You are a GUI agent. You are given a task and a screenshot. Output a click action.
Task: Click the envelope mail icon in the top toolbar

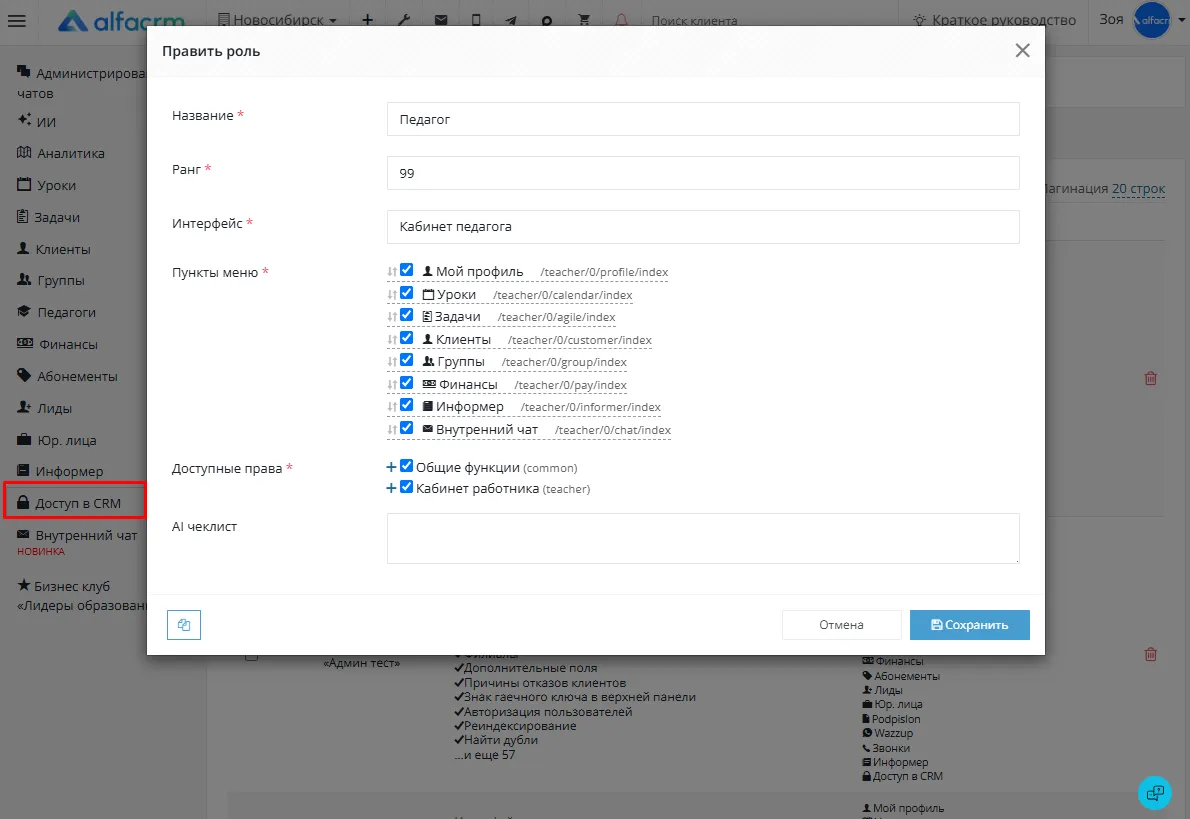point(441,20)
